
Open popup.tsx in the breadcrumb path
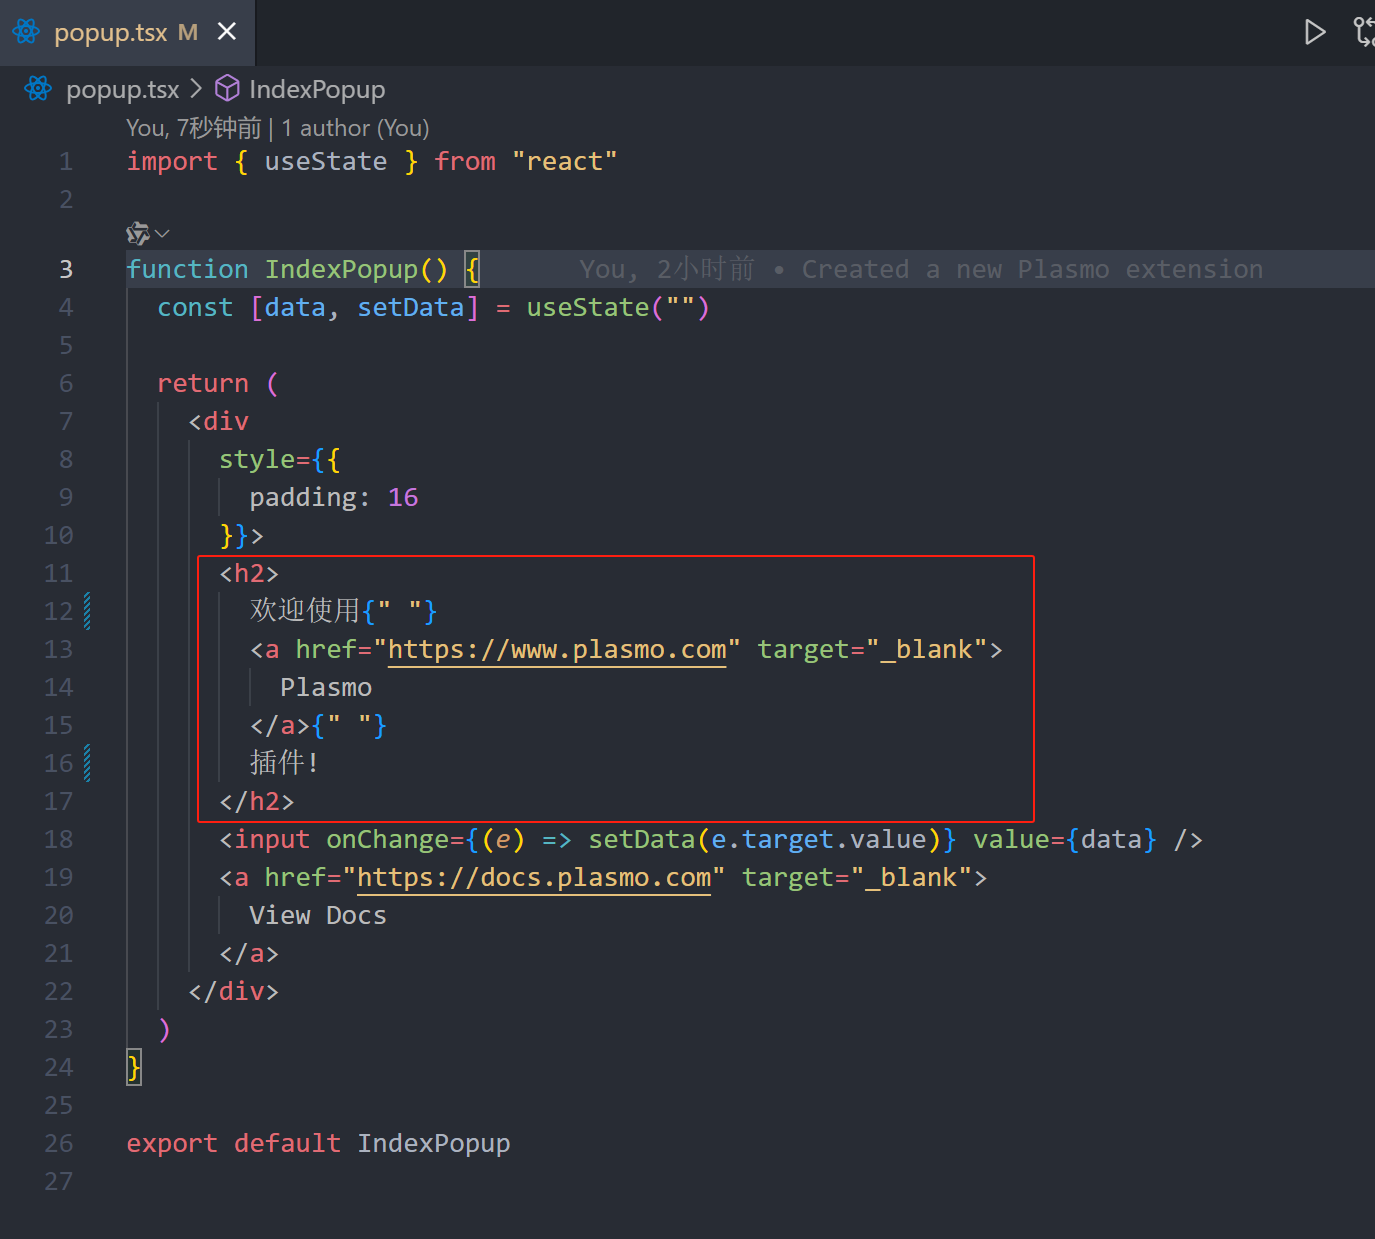tap(122, 89)
